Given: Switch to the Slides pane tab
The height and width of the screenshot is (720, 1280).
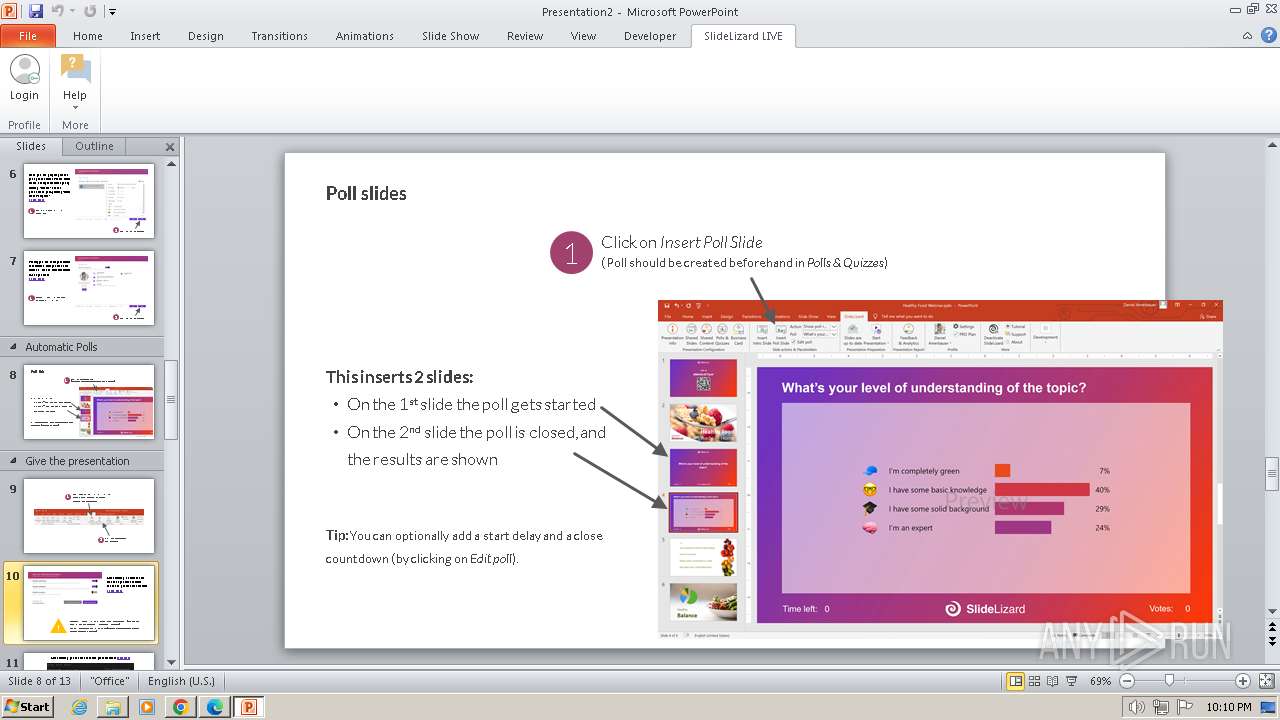Looking at the screenshot, I should [x=31, y=146].
